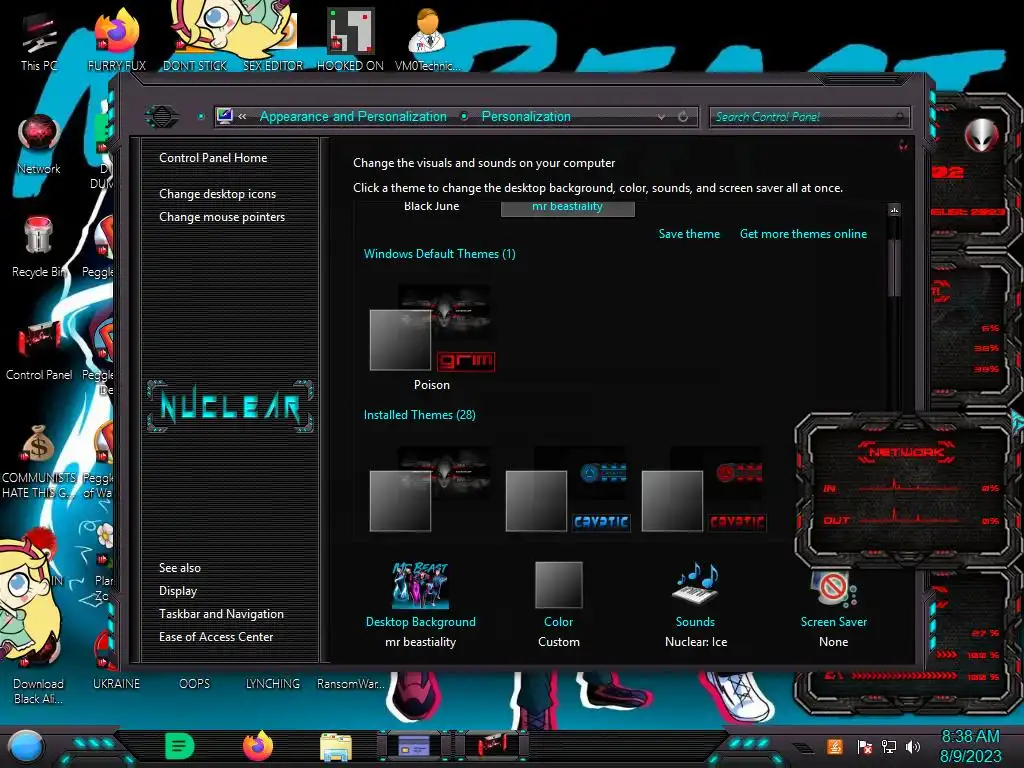Click the Save theme link

click(689, 234)
